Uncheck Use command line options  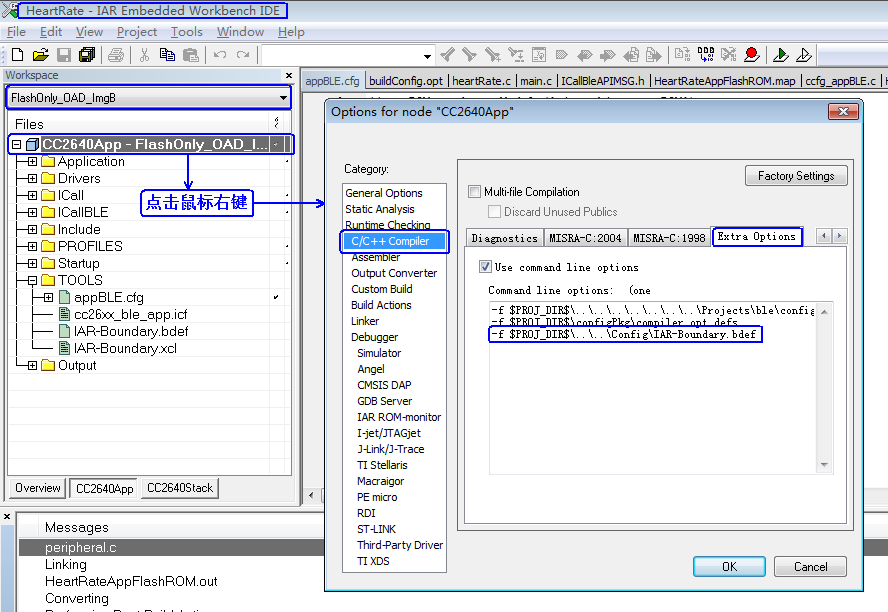(485, 267)
